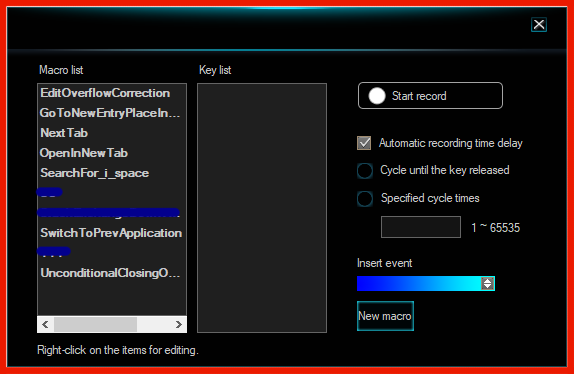Click macro list scroll left arrow
Image resolution: width=574 pixels, height=374 pixels.
[x=45, y=324]
